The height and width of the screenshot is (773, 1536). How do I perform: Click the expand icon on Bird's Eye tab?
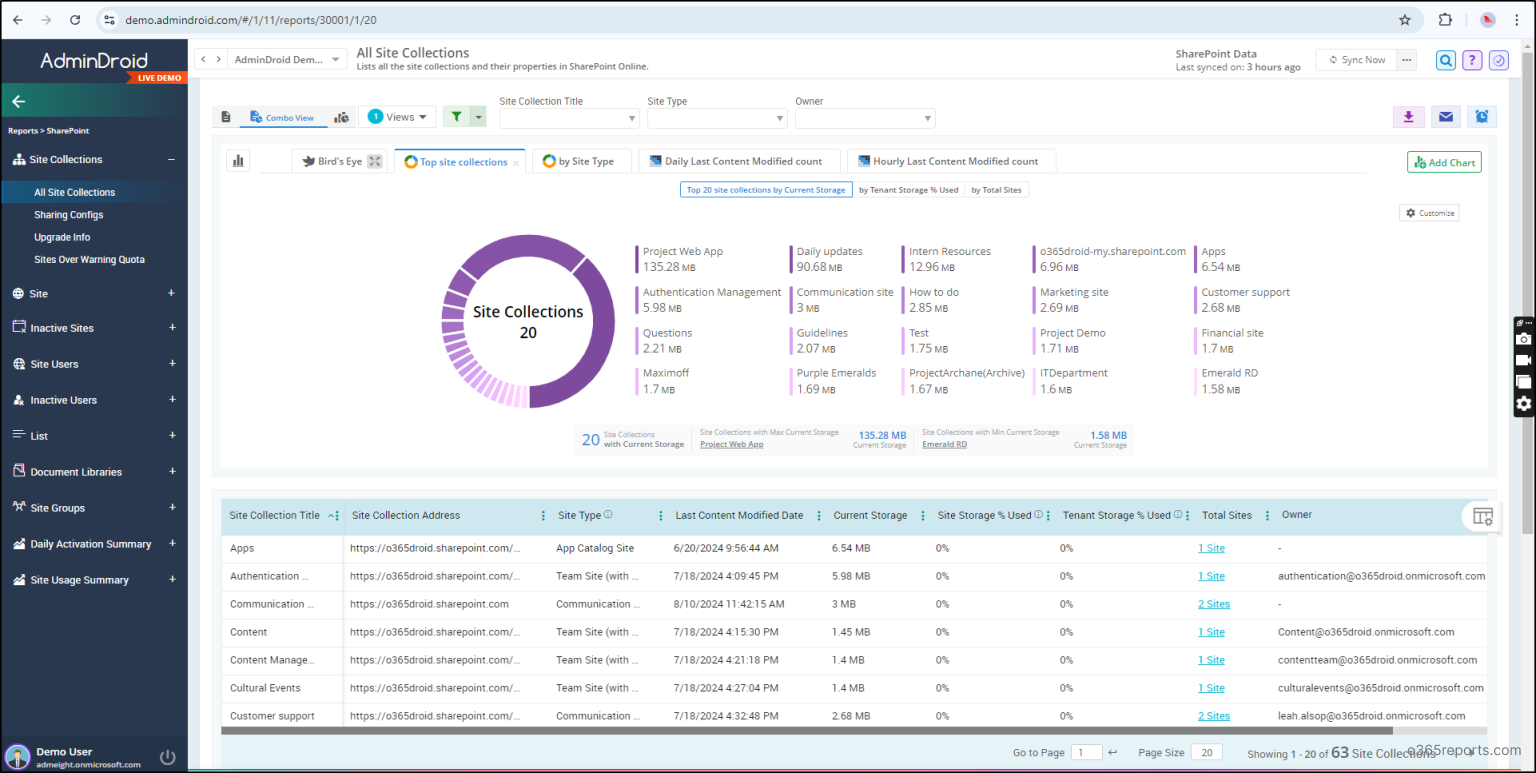click(x=375, y=161)
